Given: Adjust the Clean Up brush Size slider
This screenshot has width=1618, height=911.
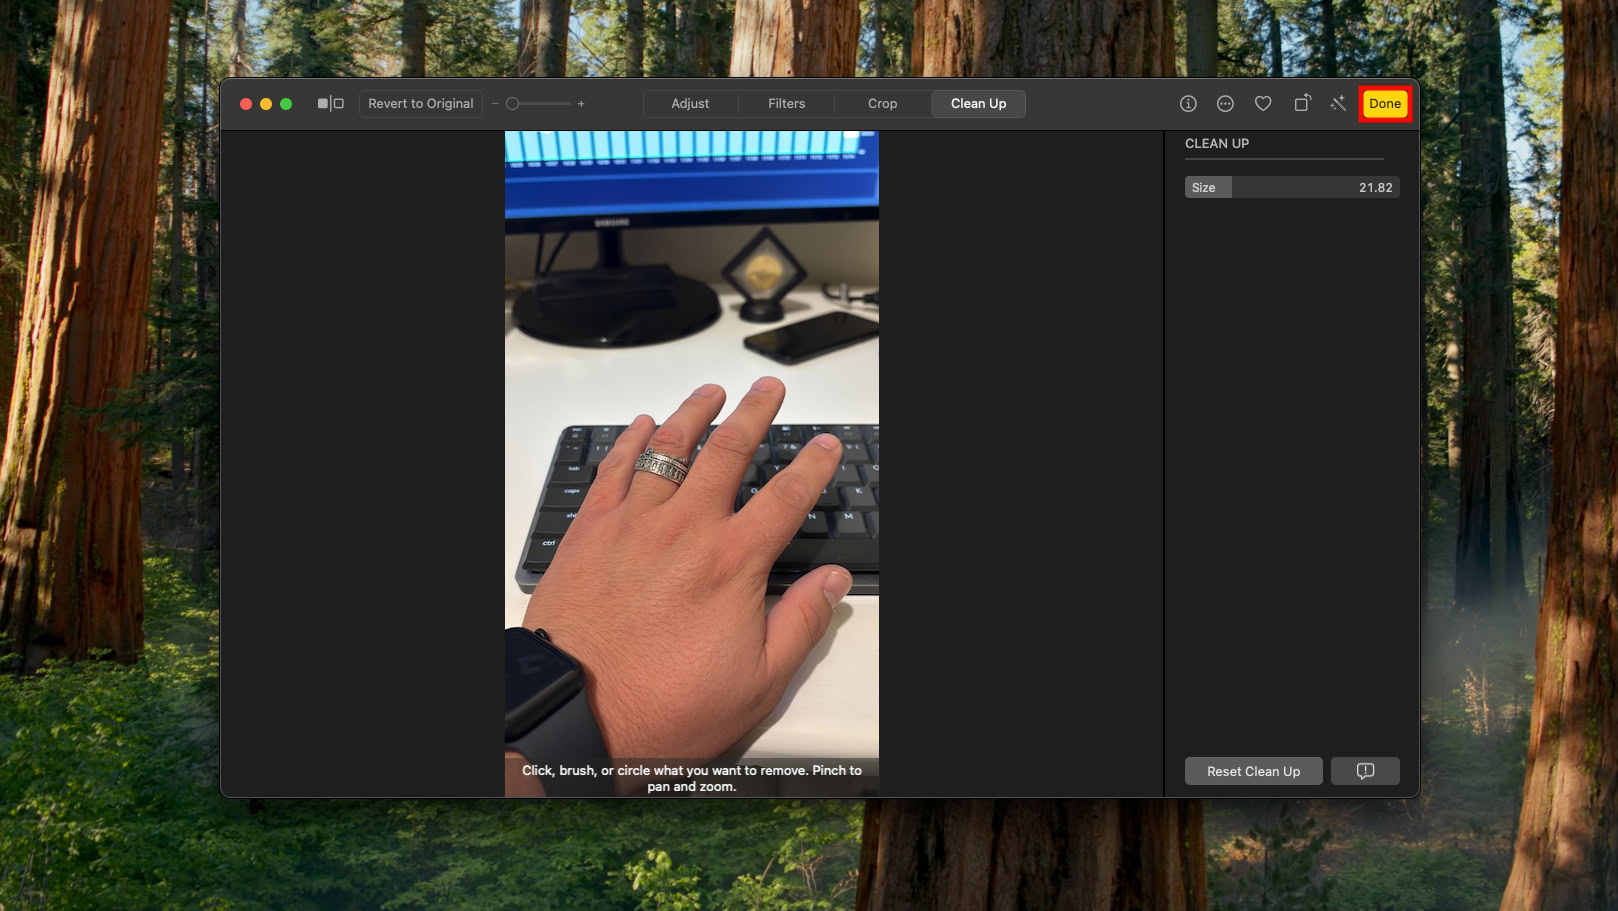Looking at the screenshot, I should coord(1292,188).
